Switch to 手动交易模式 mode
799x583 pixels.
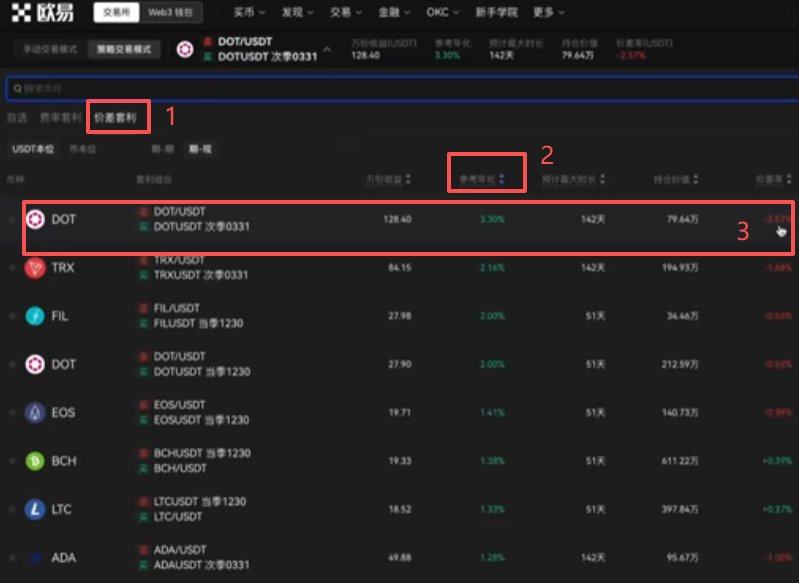[50, 49]
